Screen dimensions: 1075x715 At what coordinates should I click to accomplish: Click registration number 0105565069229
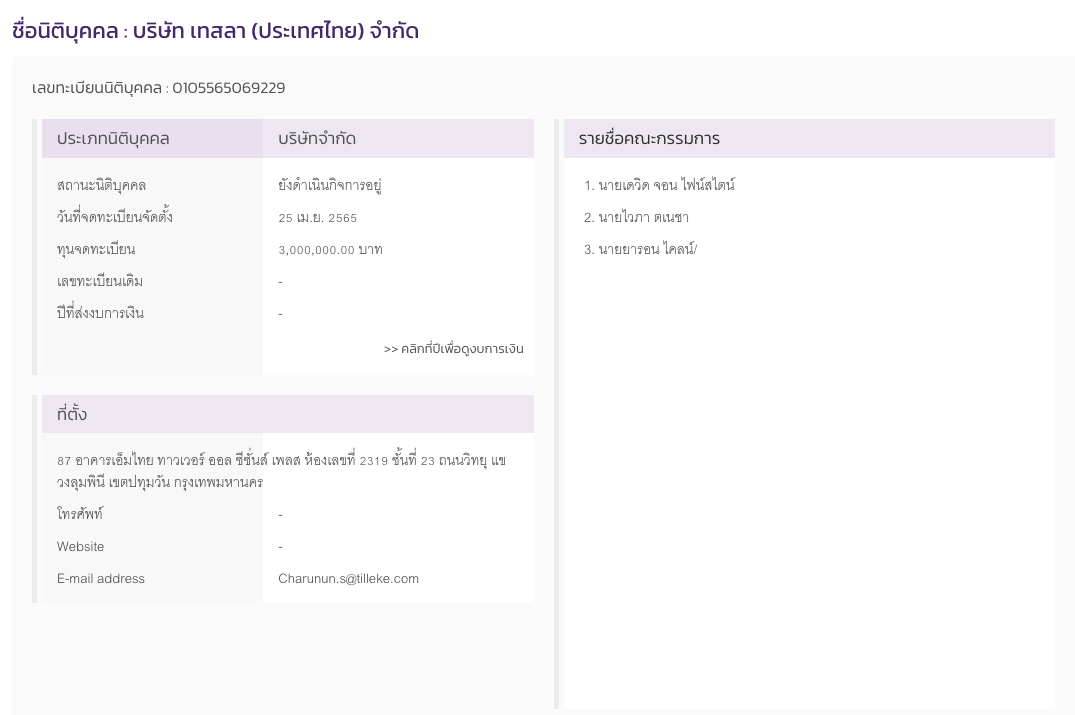pyautogui.click(x=228, y=88)
